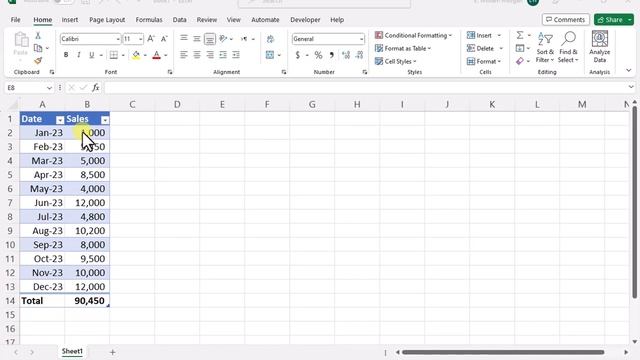Apply the dollar Accounting format
The width and height of the screenshot is (640, 360).
click(x=298, y=55)
